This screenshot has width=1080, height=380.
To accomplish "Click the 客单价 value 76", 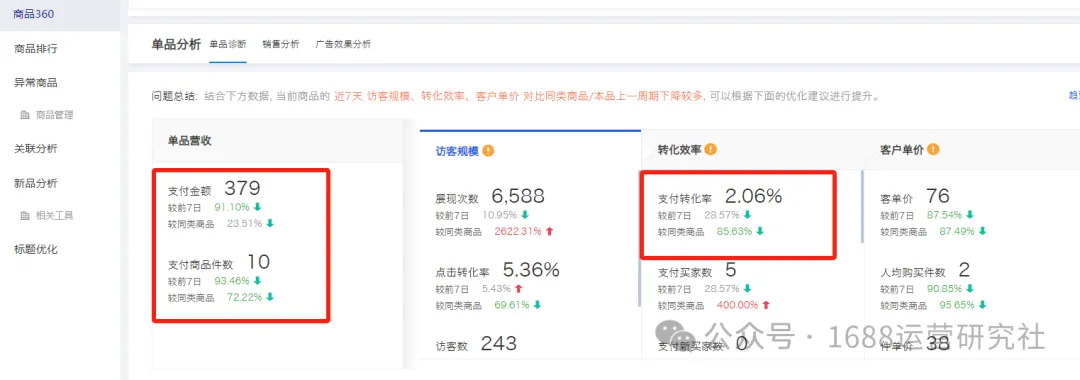I will tap(938, 196).
